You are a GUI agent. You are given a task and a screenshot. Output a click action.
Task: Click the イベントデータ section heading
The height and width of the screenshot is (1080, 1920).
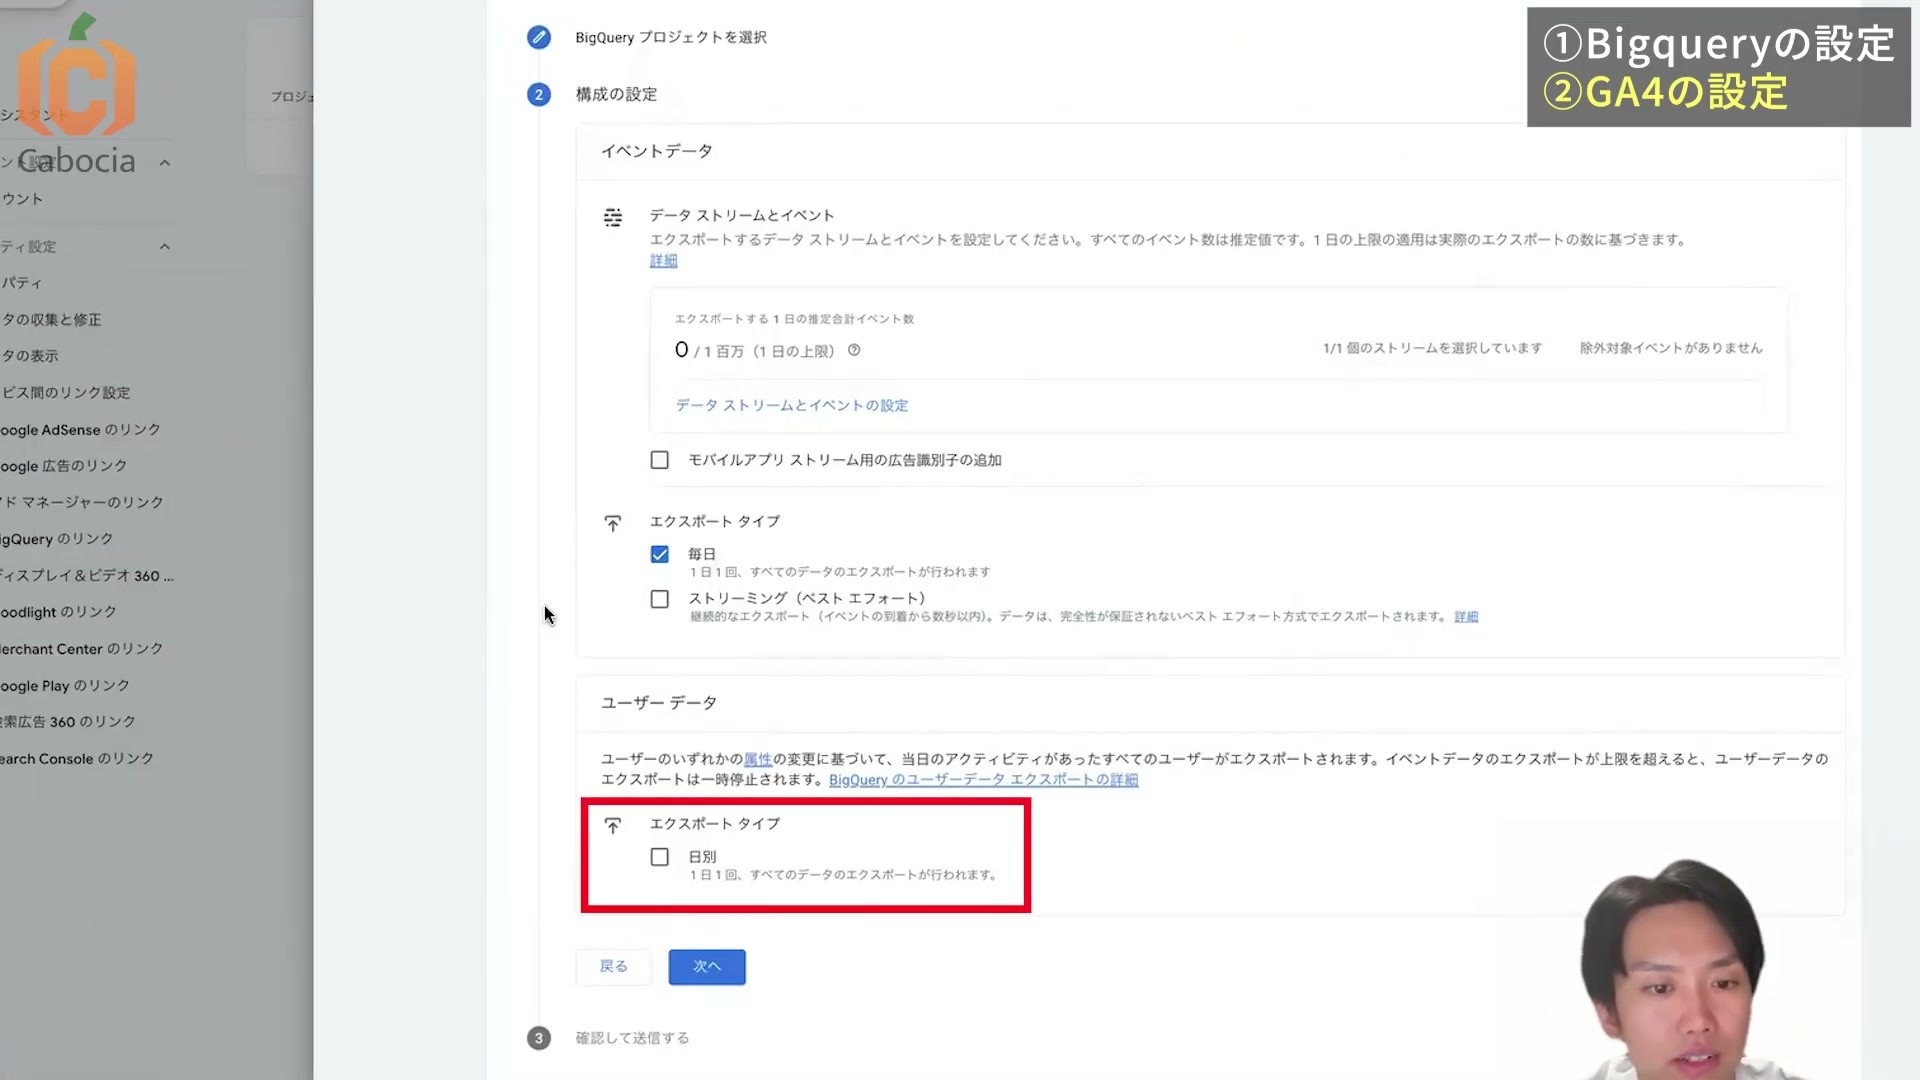[657, 151]
